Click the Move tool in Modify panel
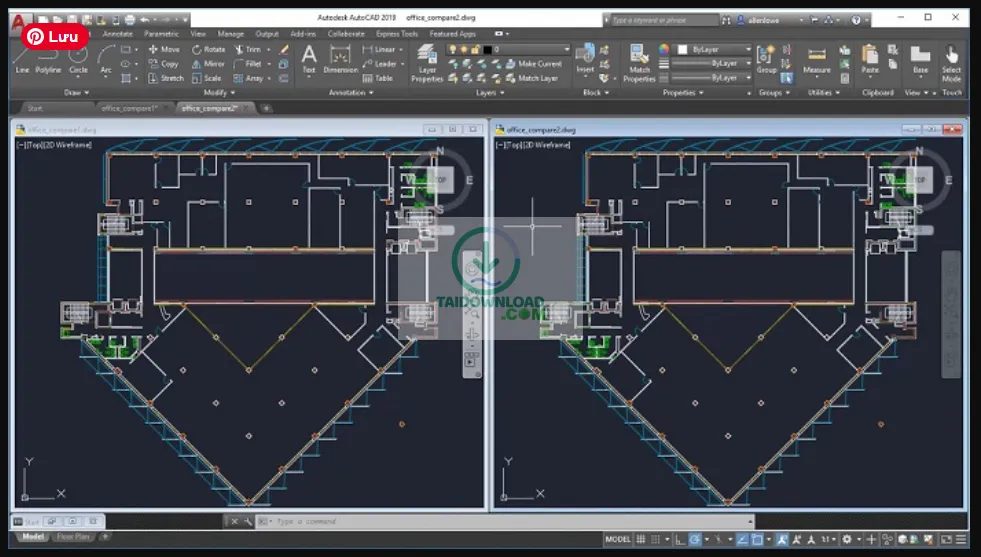981x557 pixels. point(165,49)
